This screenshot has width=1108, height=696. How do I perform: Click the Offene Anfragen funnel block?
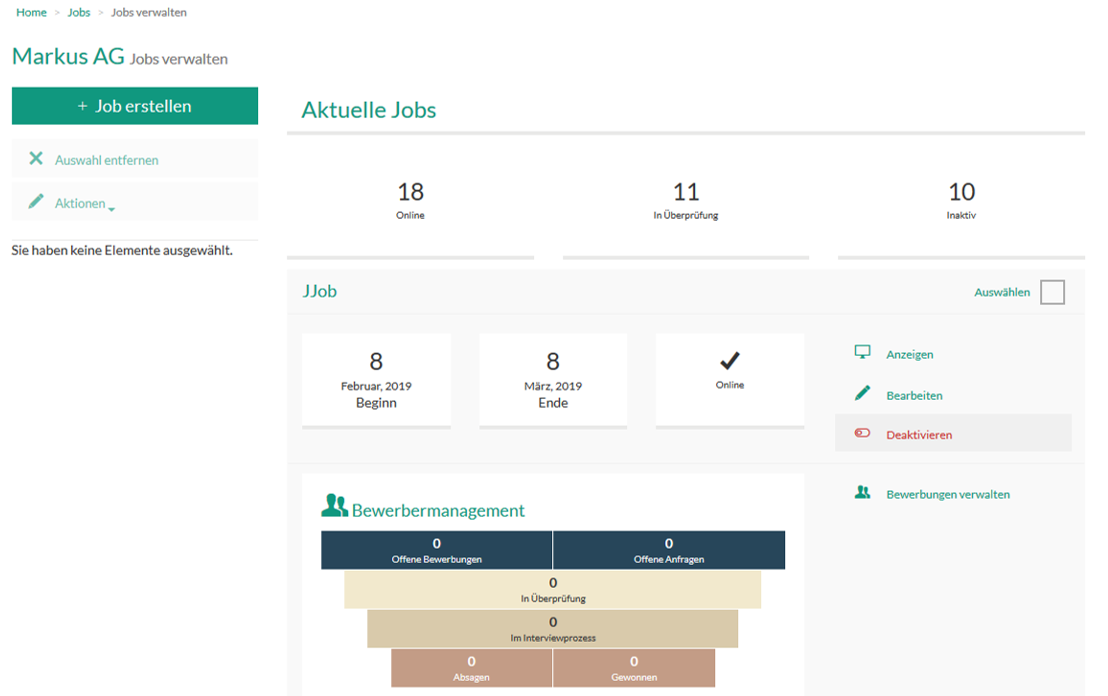click(668, 550)
